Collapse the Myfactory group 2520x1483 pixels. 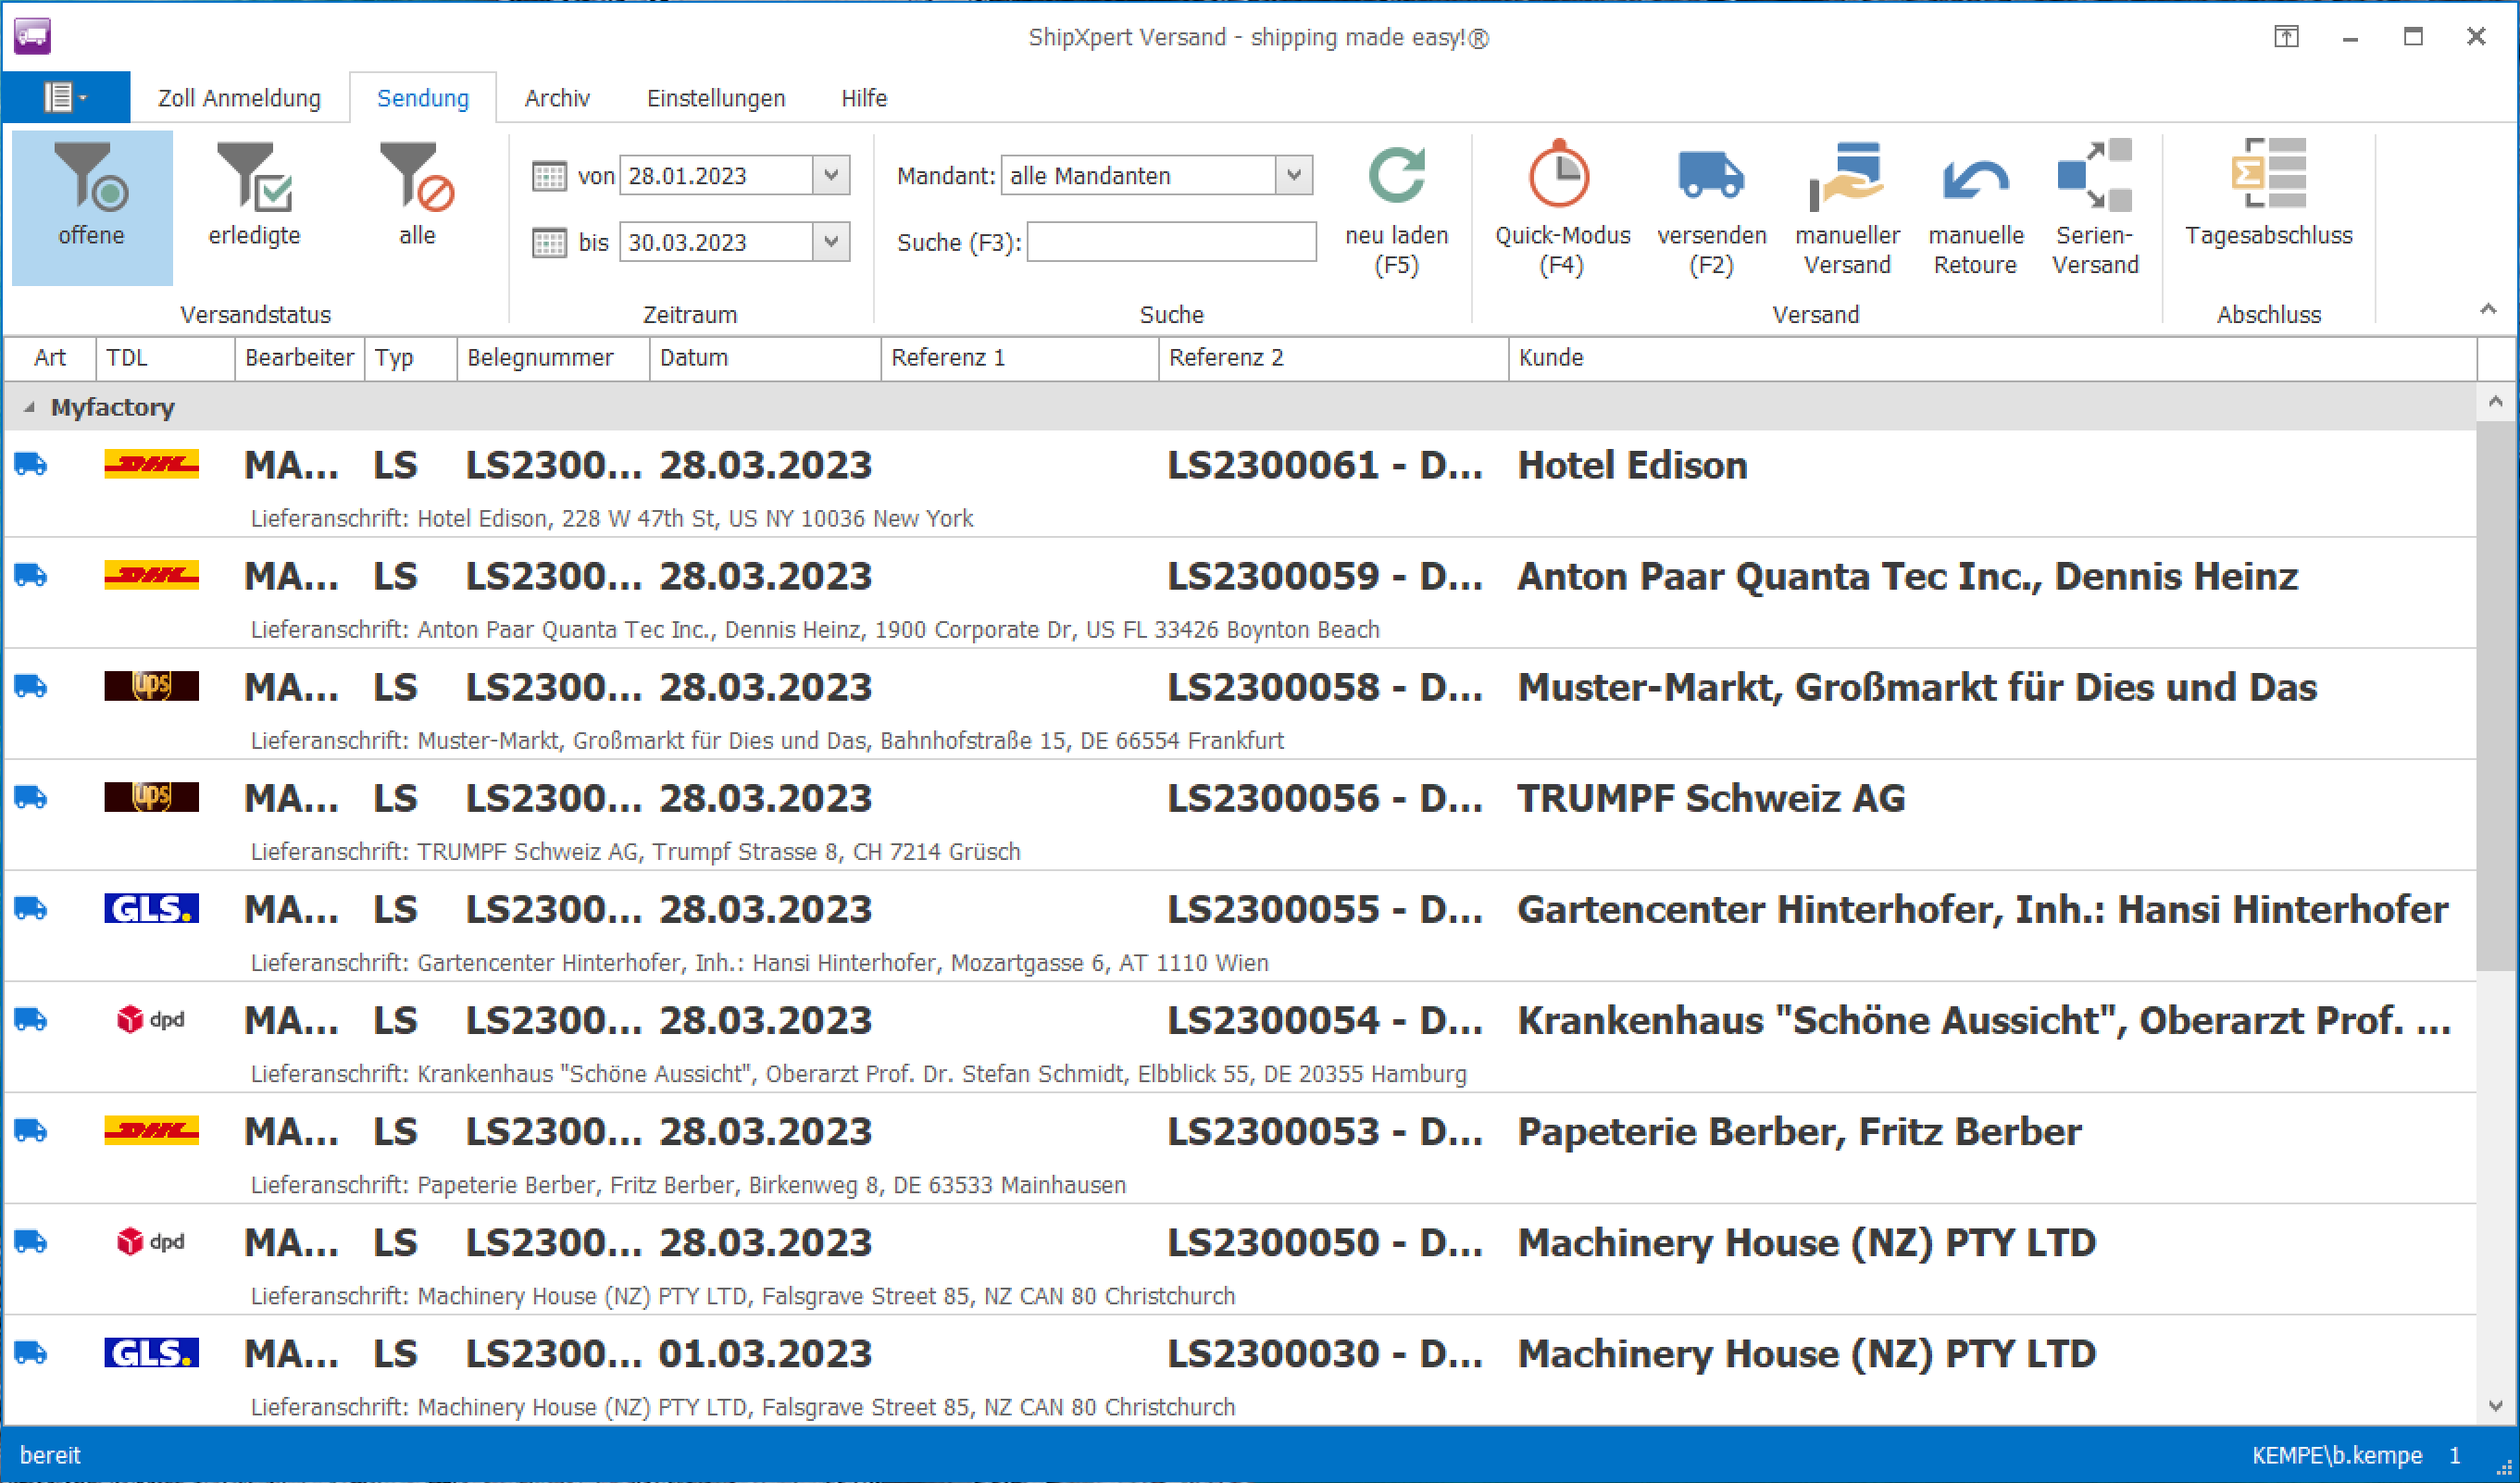[x=29, y=407]
